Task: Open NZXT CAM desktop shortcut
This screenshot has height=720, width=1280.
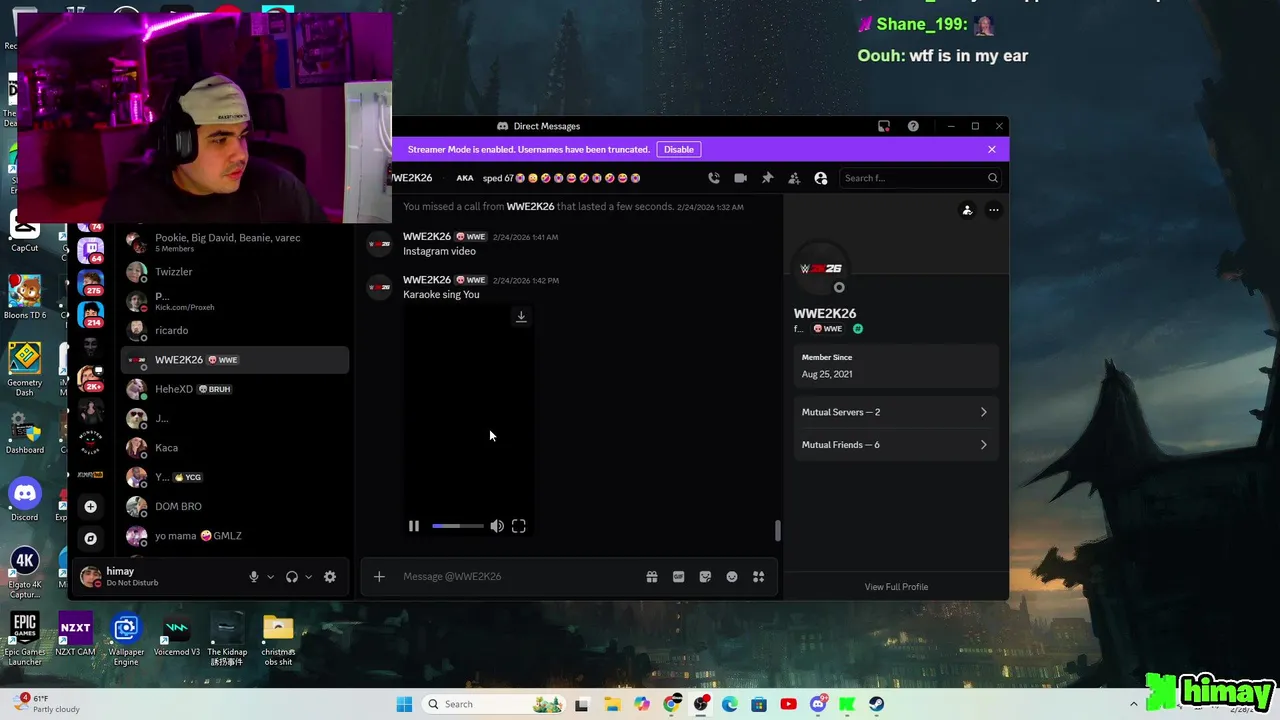Action: (75, 636)
